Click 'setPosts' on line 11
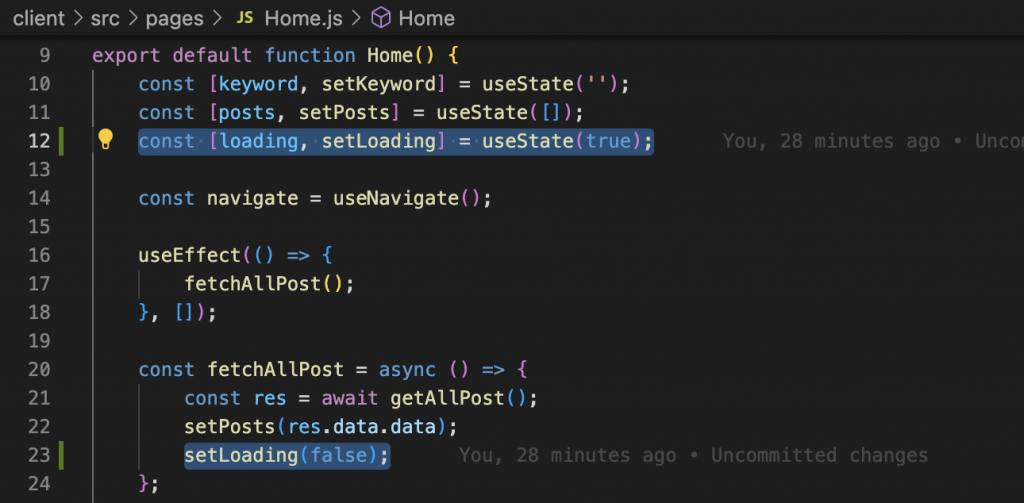Screen dimensions: 1024x503 (344, 112)
